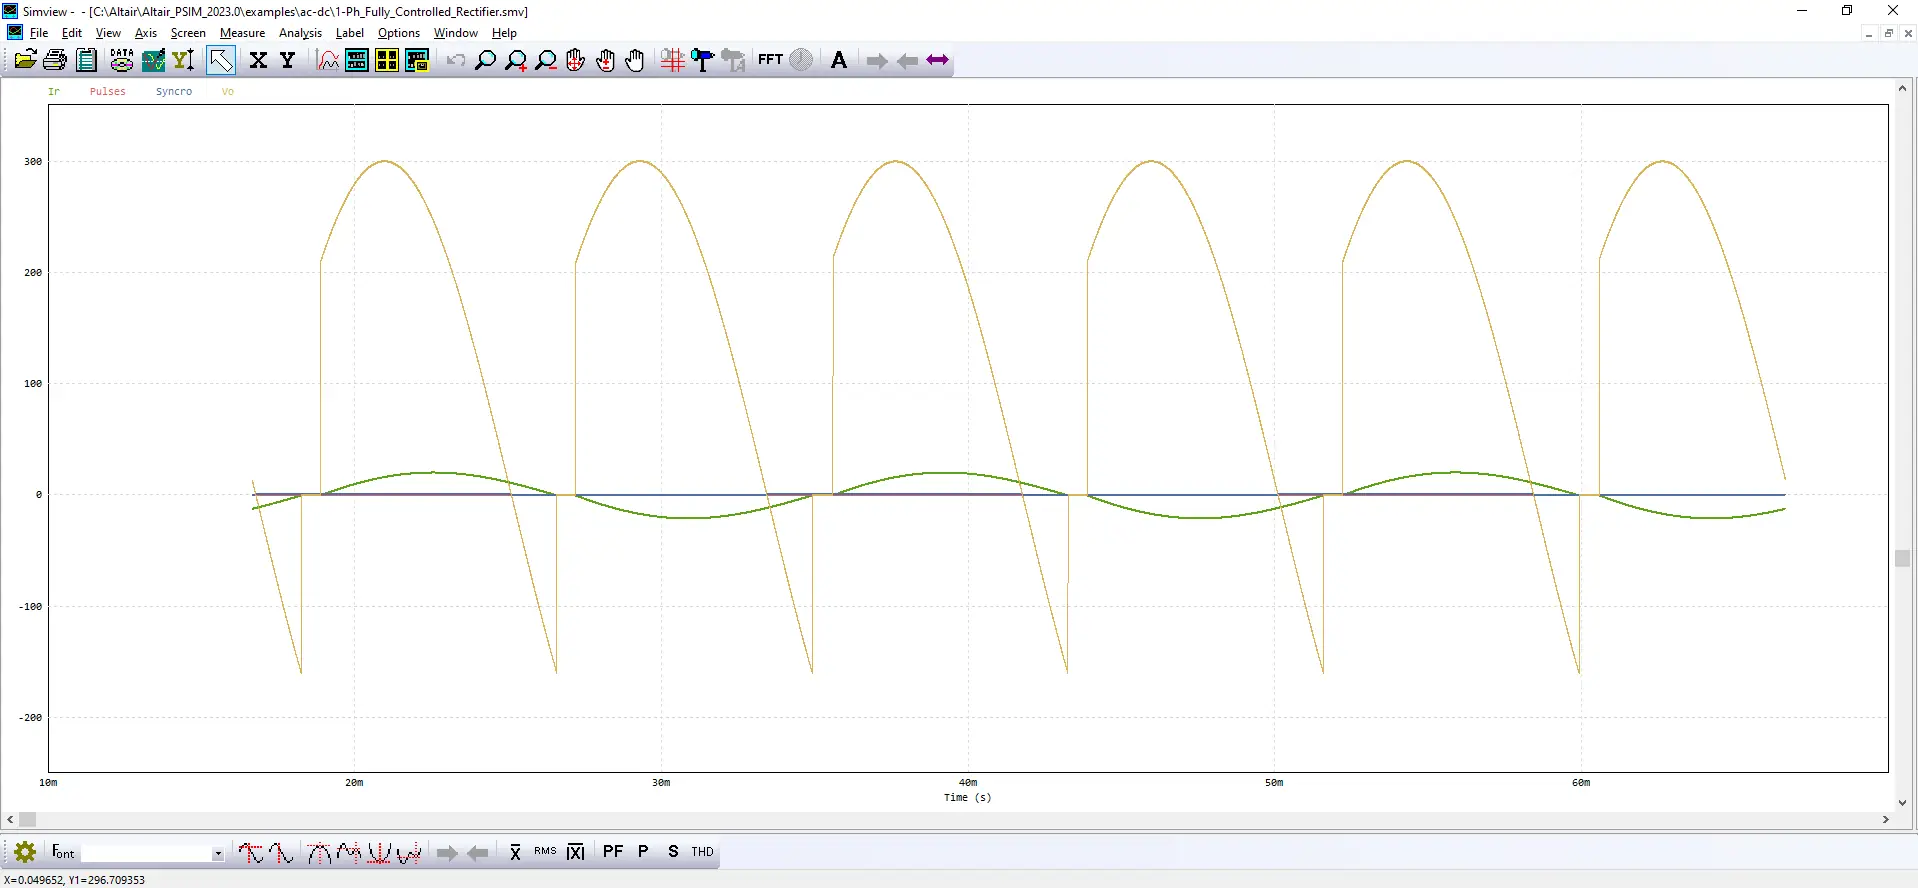
Task: Compute the THD value
Action: coord(703,852)
